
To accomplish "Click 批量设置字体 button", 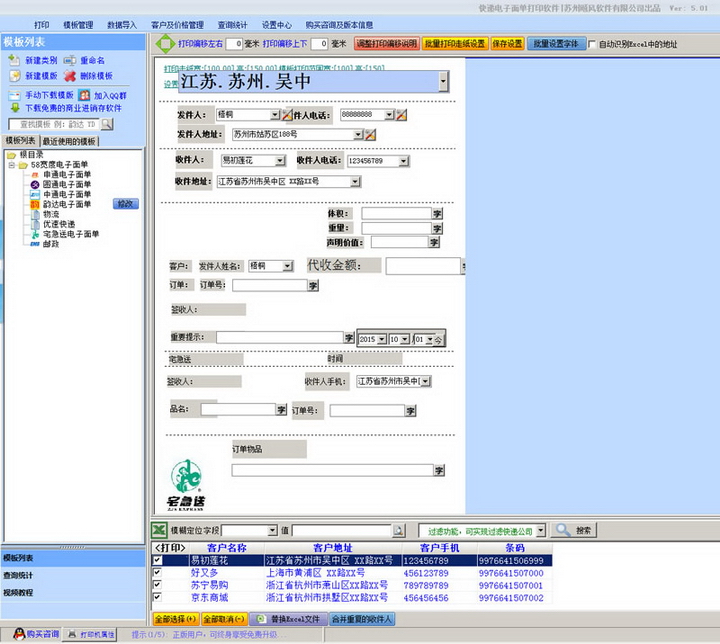I will click(x=556, y=44).
